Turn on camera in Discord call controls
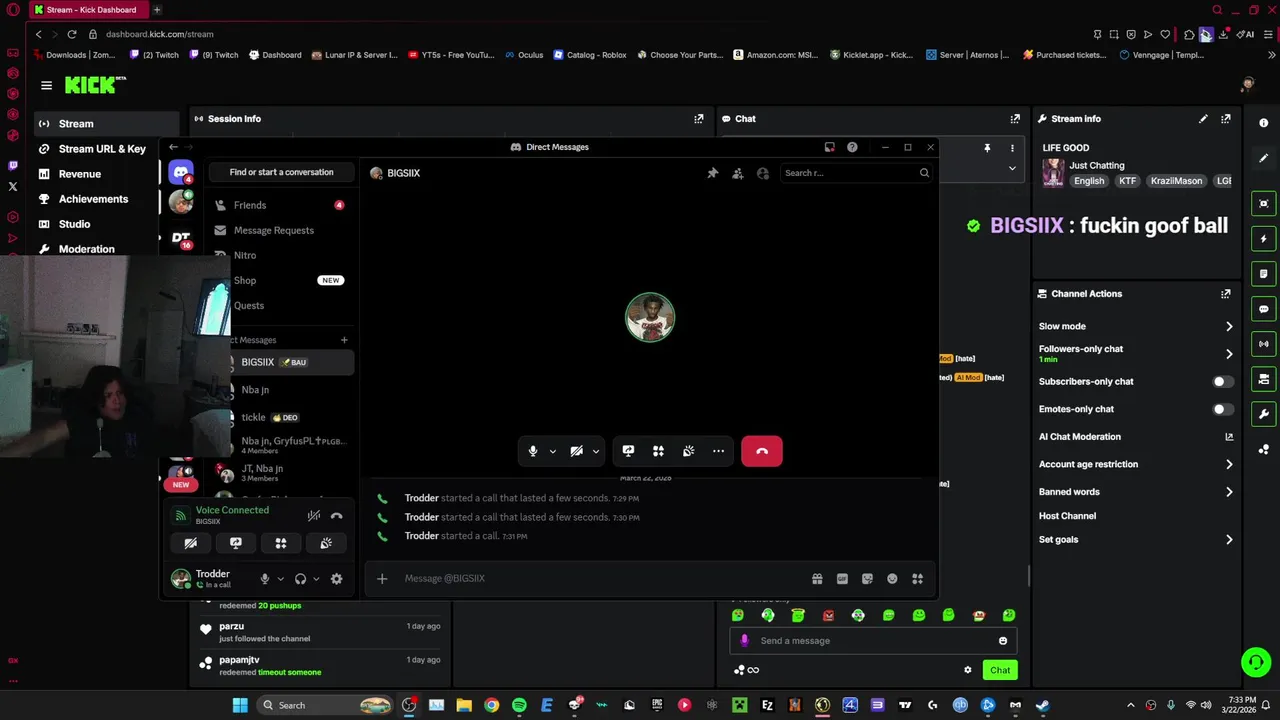 tap(576, 451)
